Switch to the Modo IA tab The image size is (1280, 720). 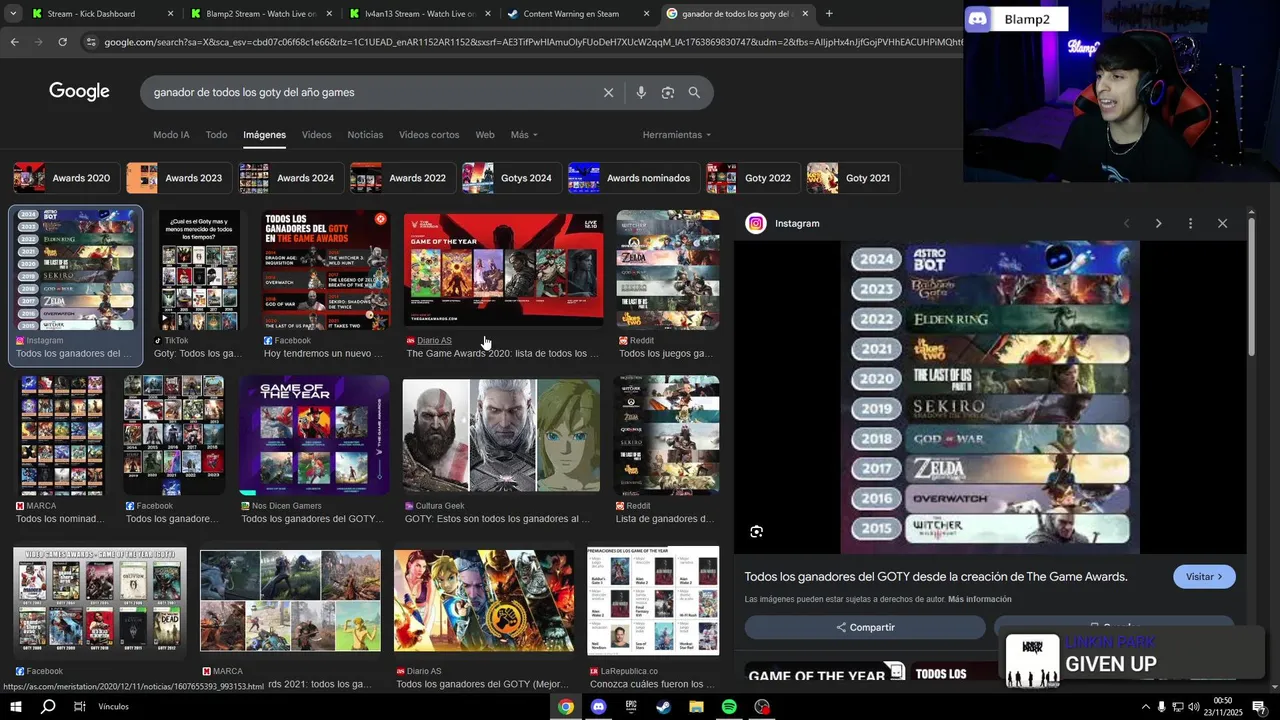171,135
